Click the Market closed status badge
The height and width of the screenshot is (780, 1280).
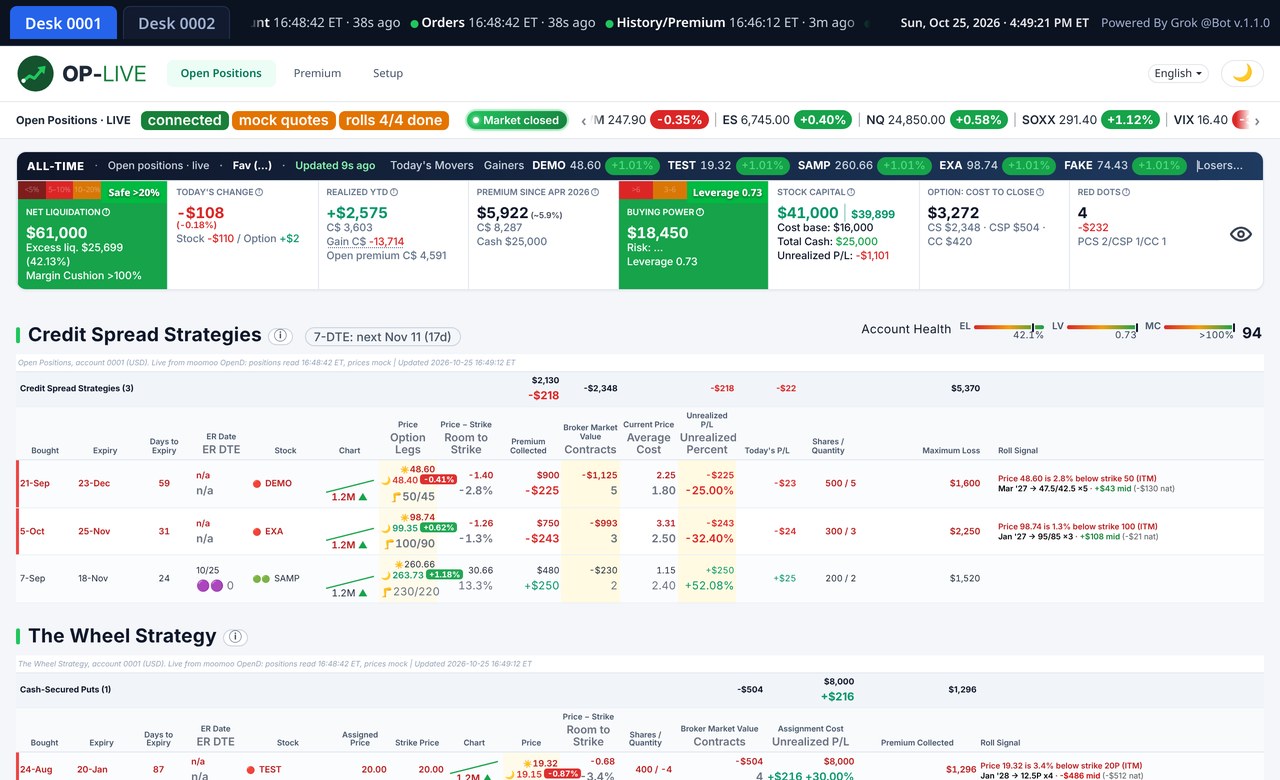coord(516,120)
